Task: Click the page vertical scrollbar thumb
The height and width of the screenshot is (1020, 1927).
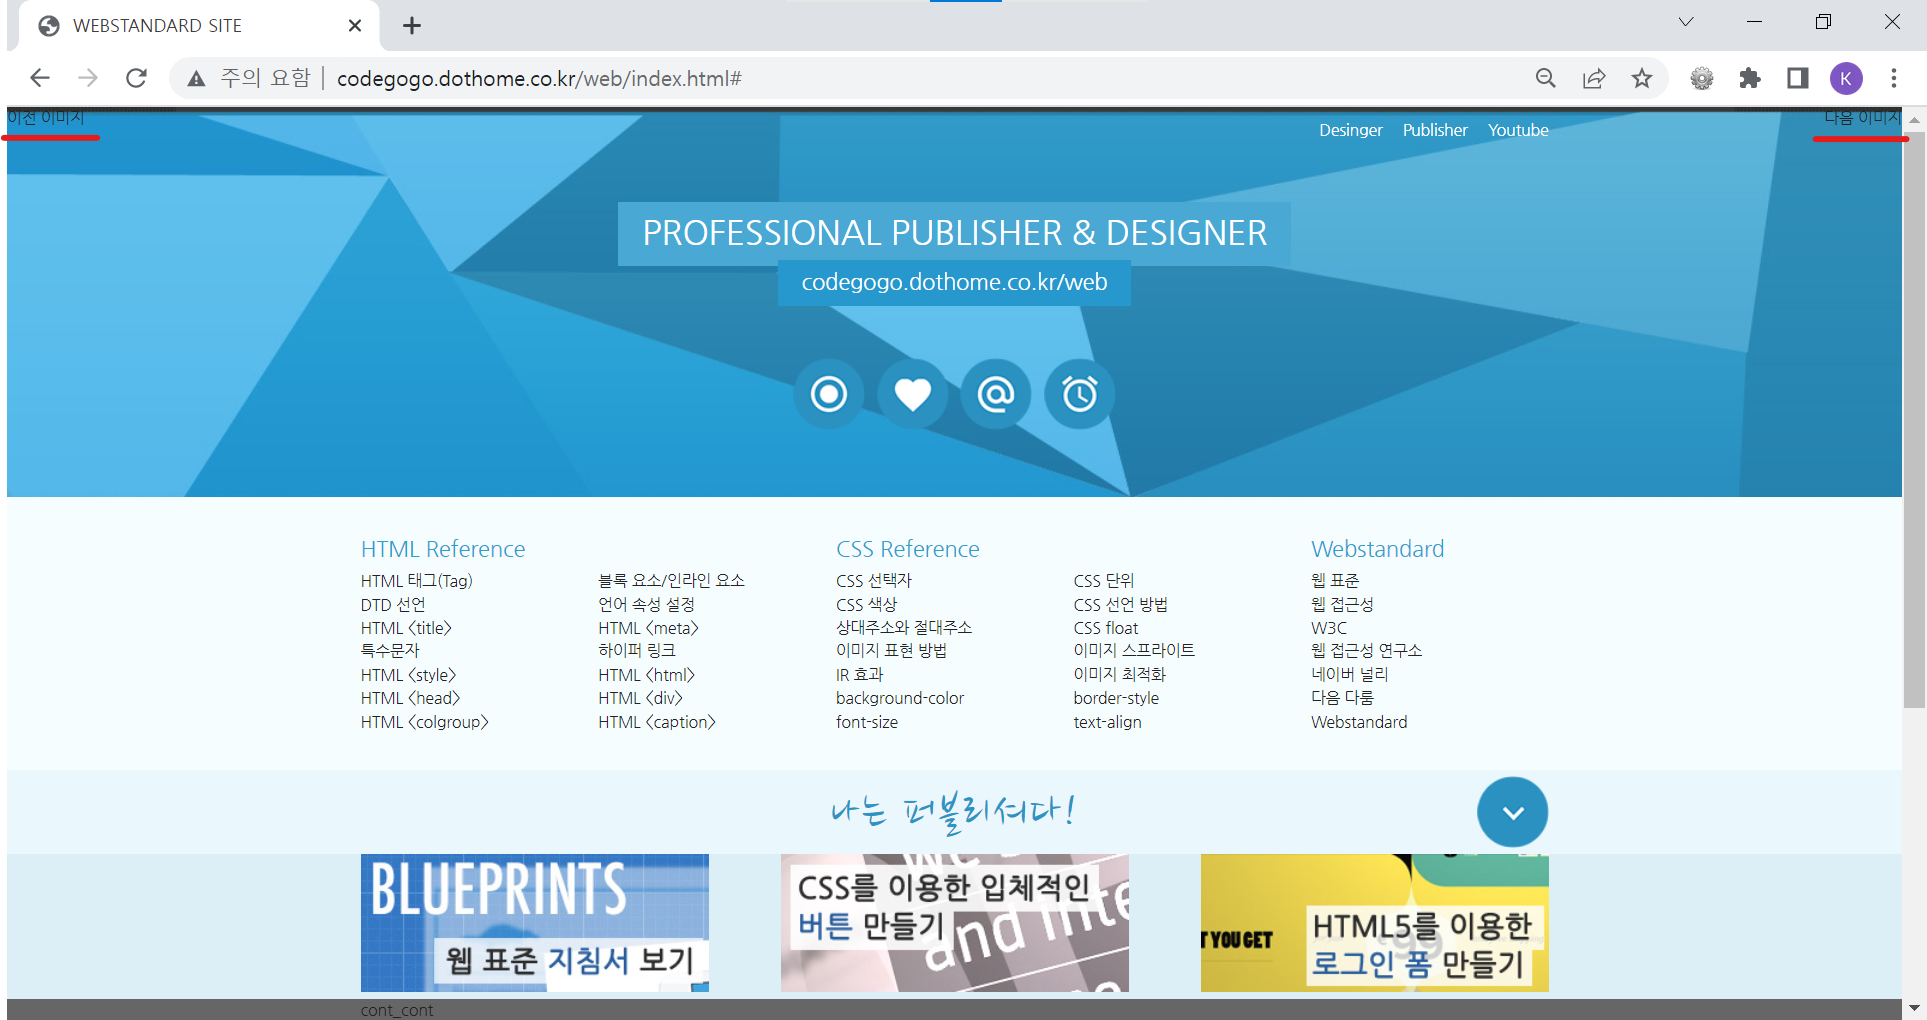Action: [1914, 420]
